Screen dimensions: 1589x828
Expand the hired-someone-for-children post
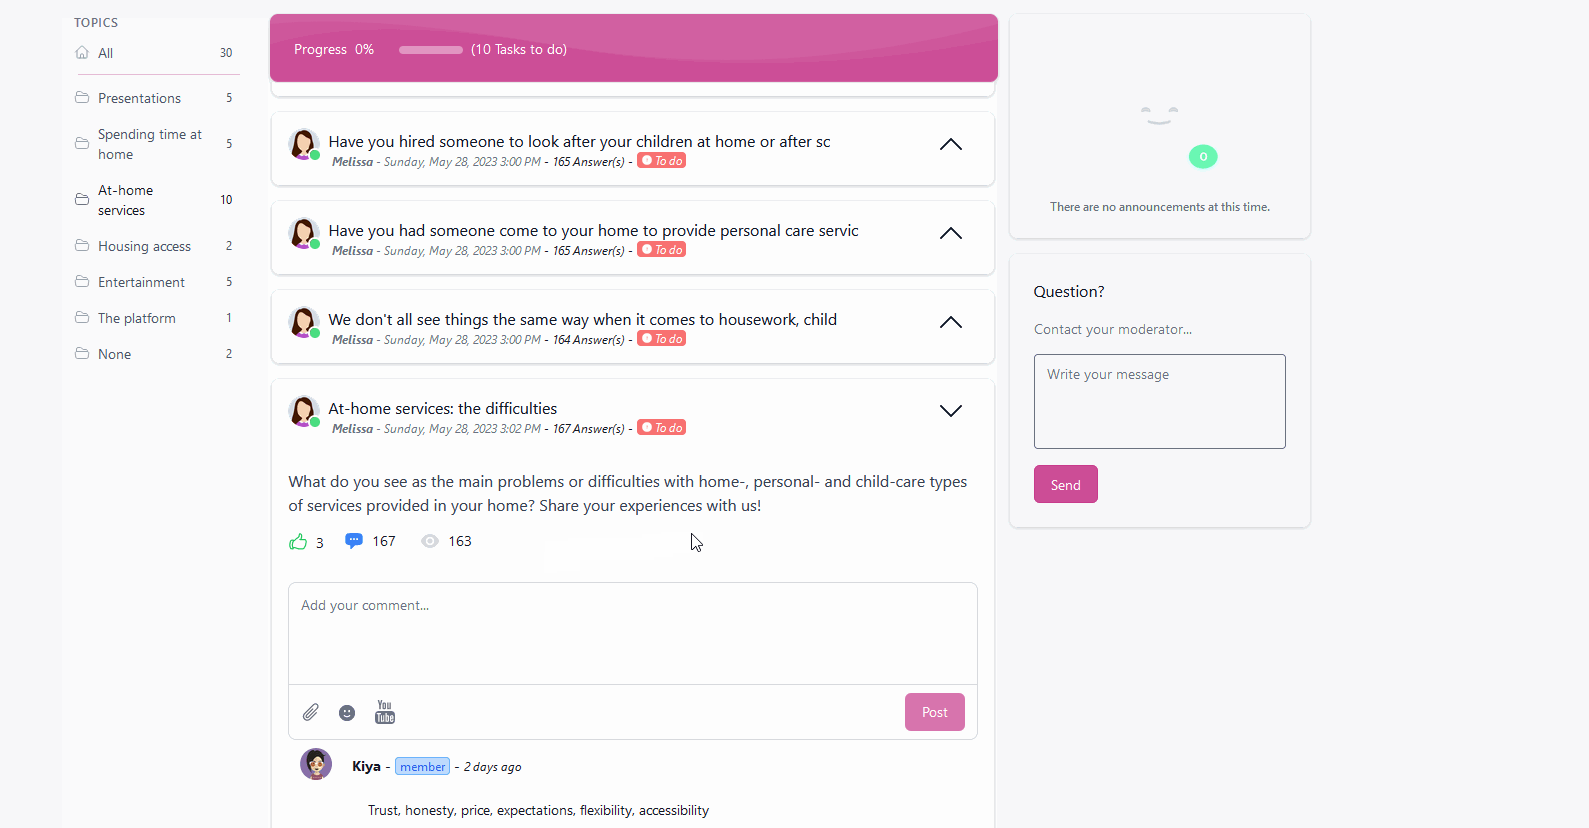click(950, 144)
